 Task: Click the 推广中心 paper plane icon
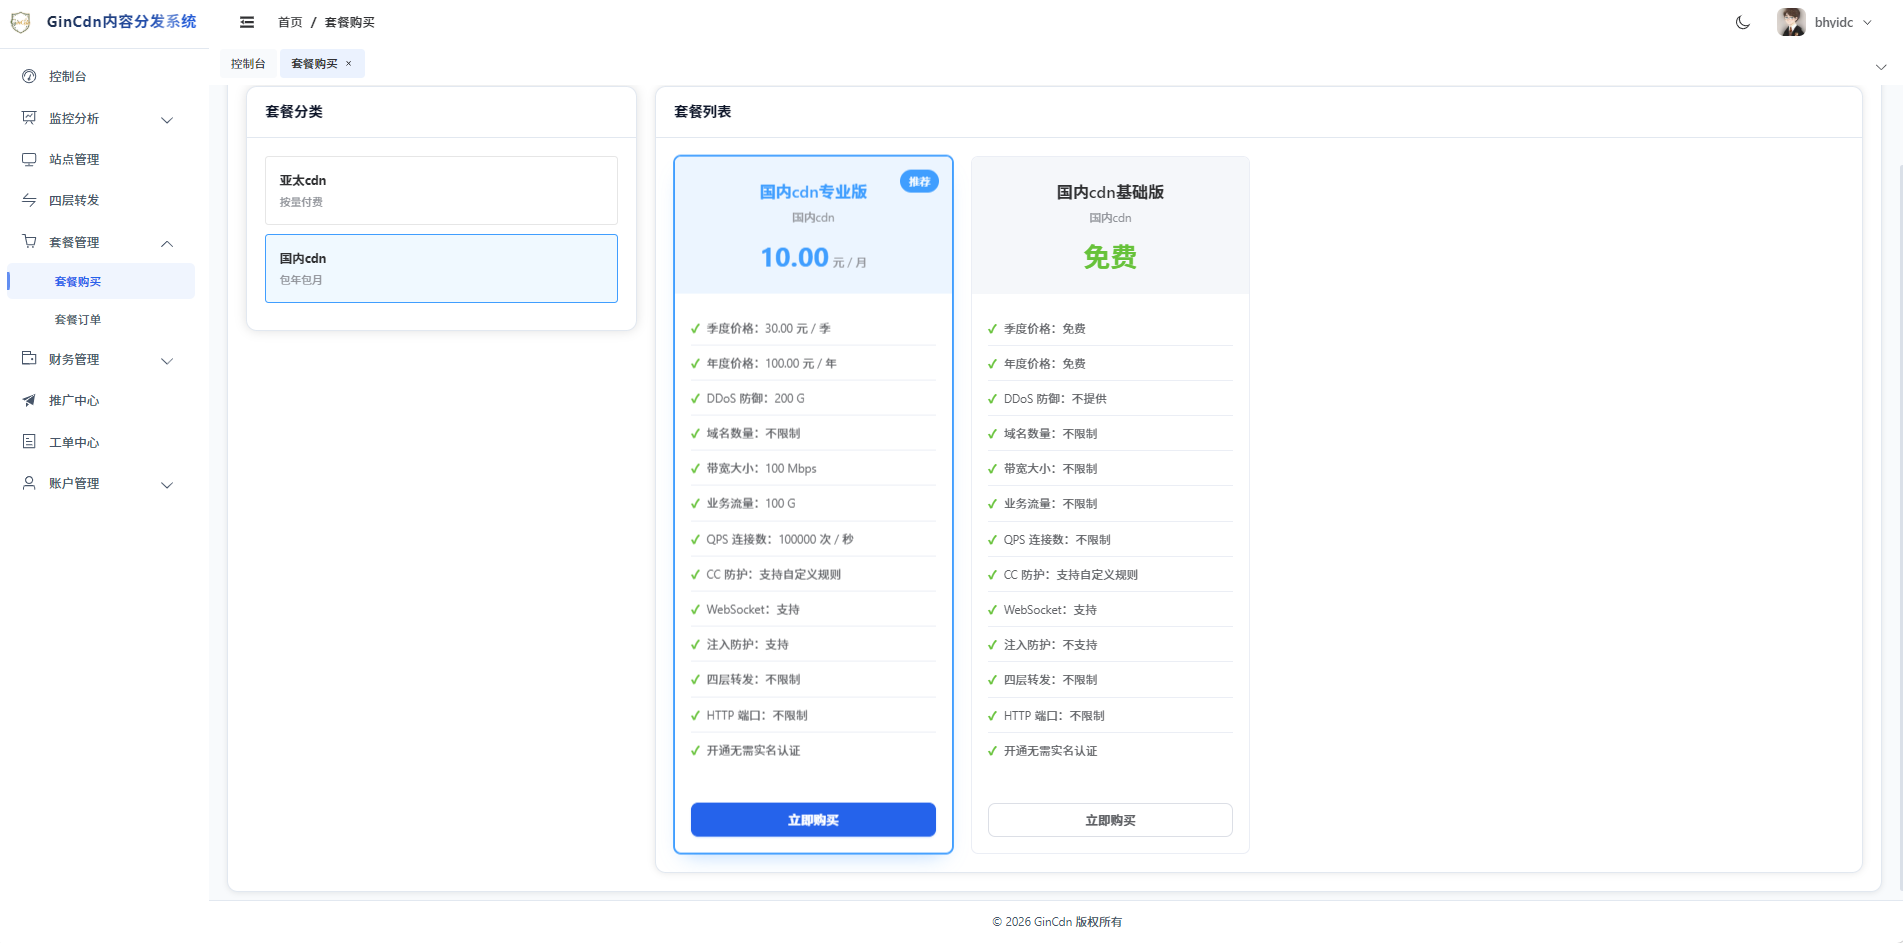coord(29,400)
